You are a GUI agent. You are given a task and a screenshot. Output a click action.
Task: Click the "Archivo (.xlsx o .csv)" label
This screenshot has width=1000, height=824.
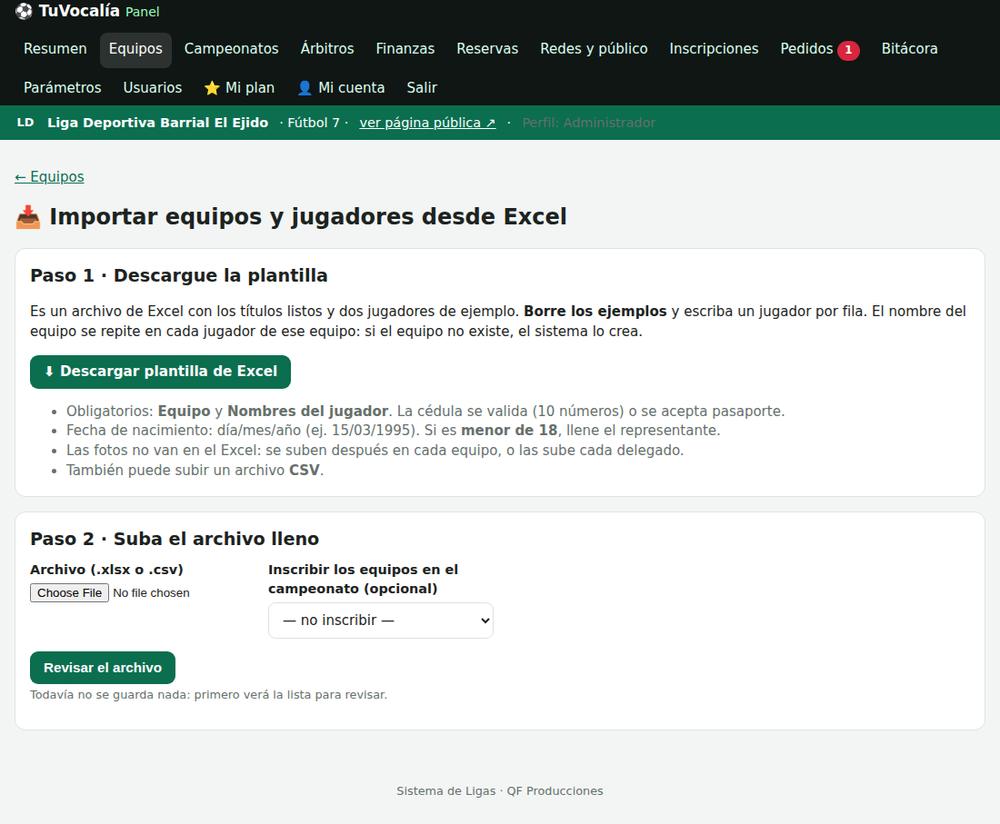point(107,570)
